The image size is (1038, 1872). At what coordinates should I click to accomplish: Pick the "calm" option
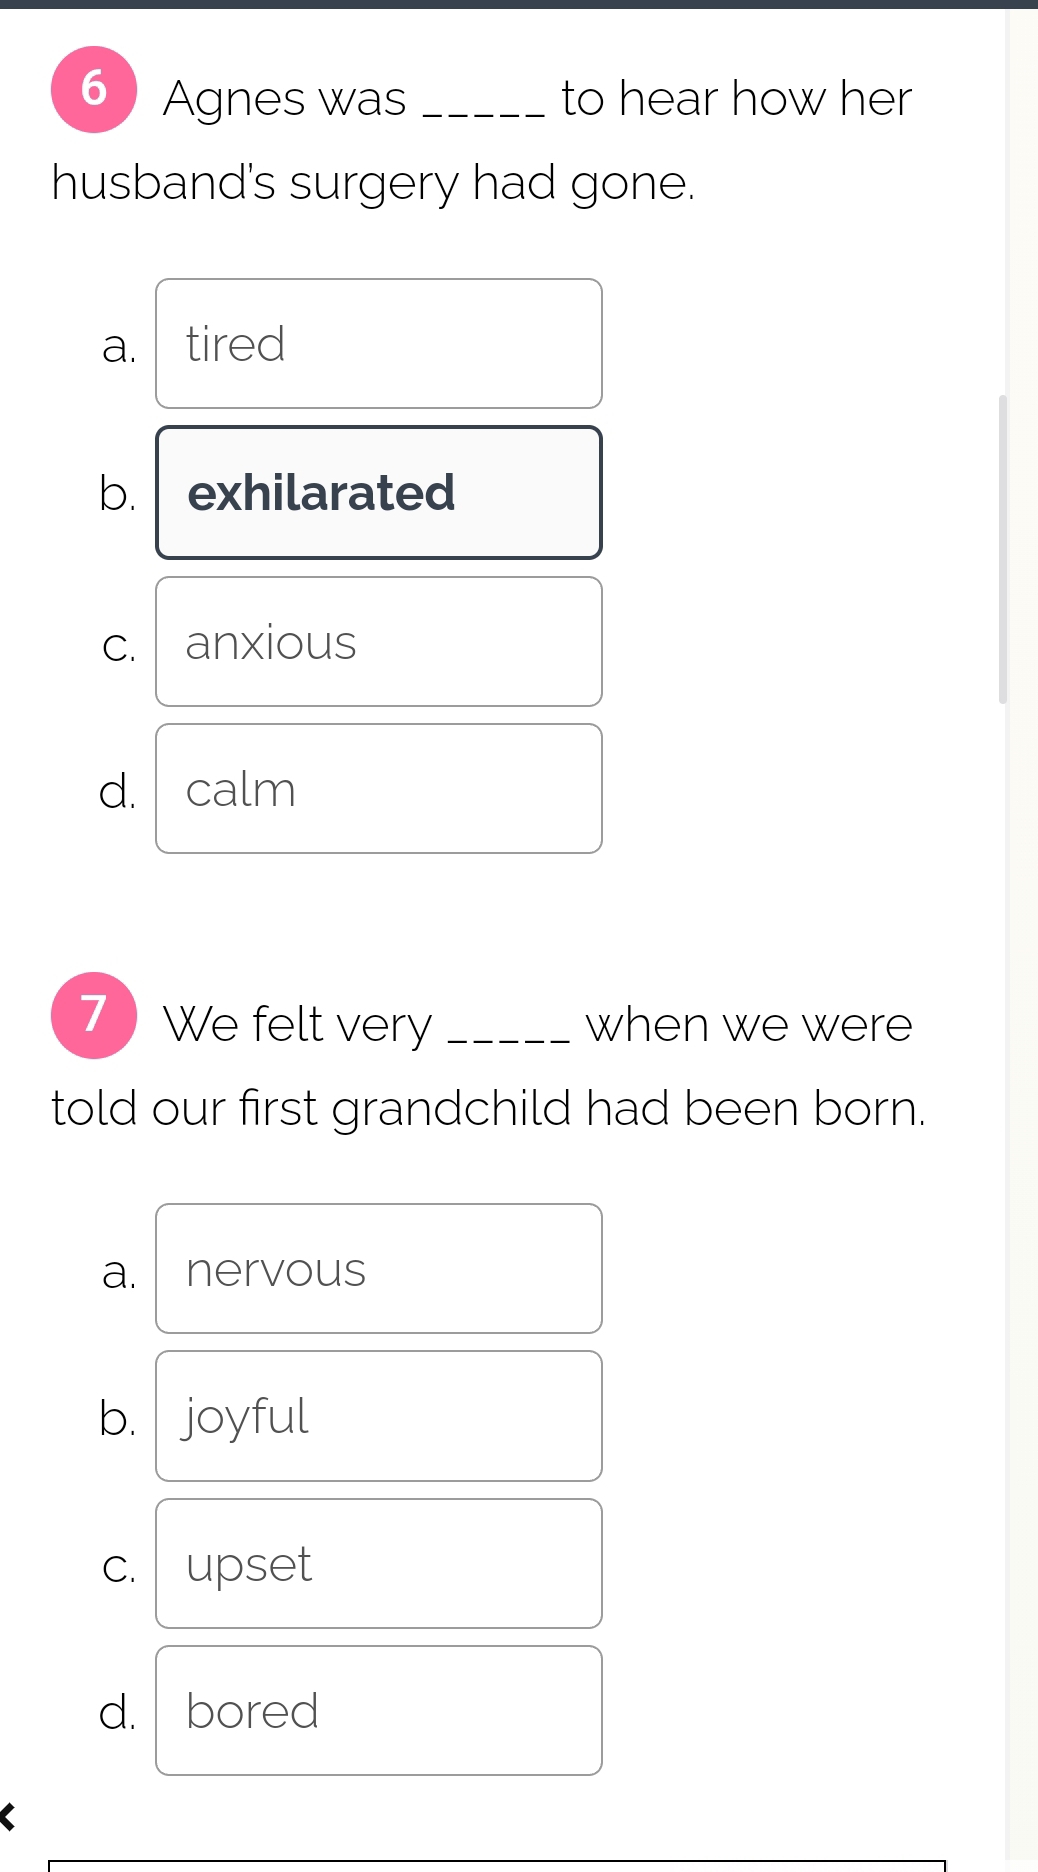click(378, 788)
